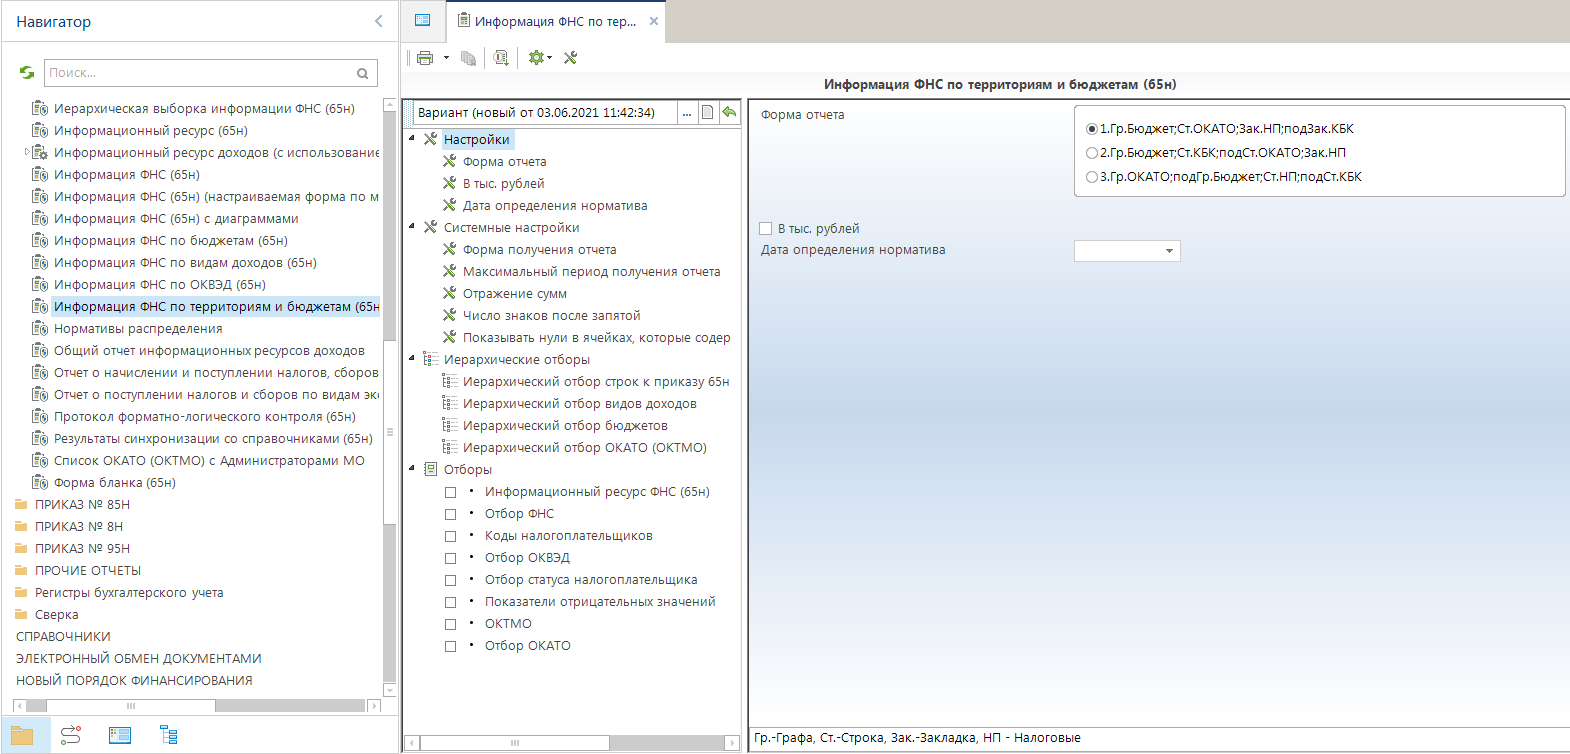
Task: Collapse the Системные настройки tree node
Action: click(x=412, y=227)
